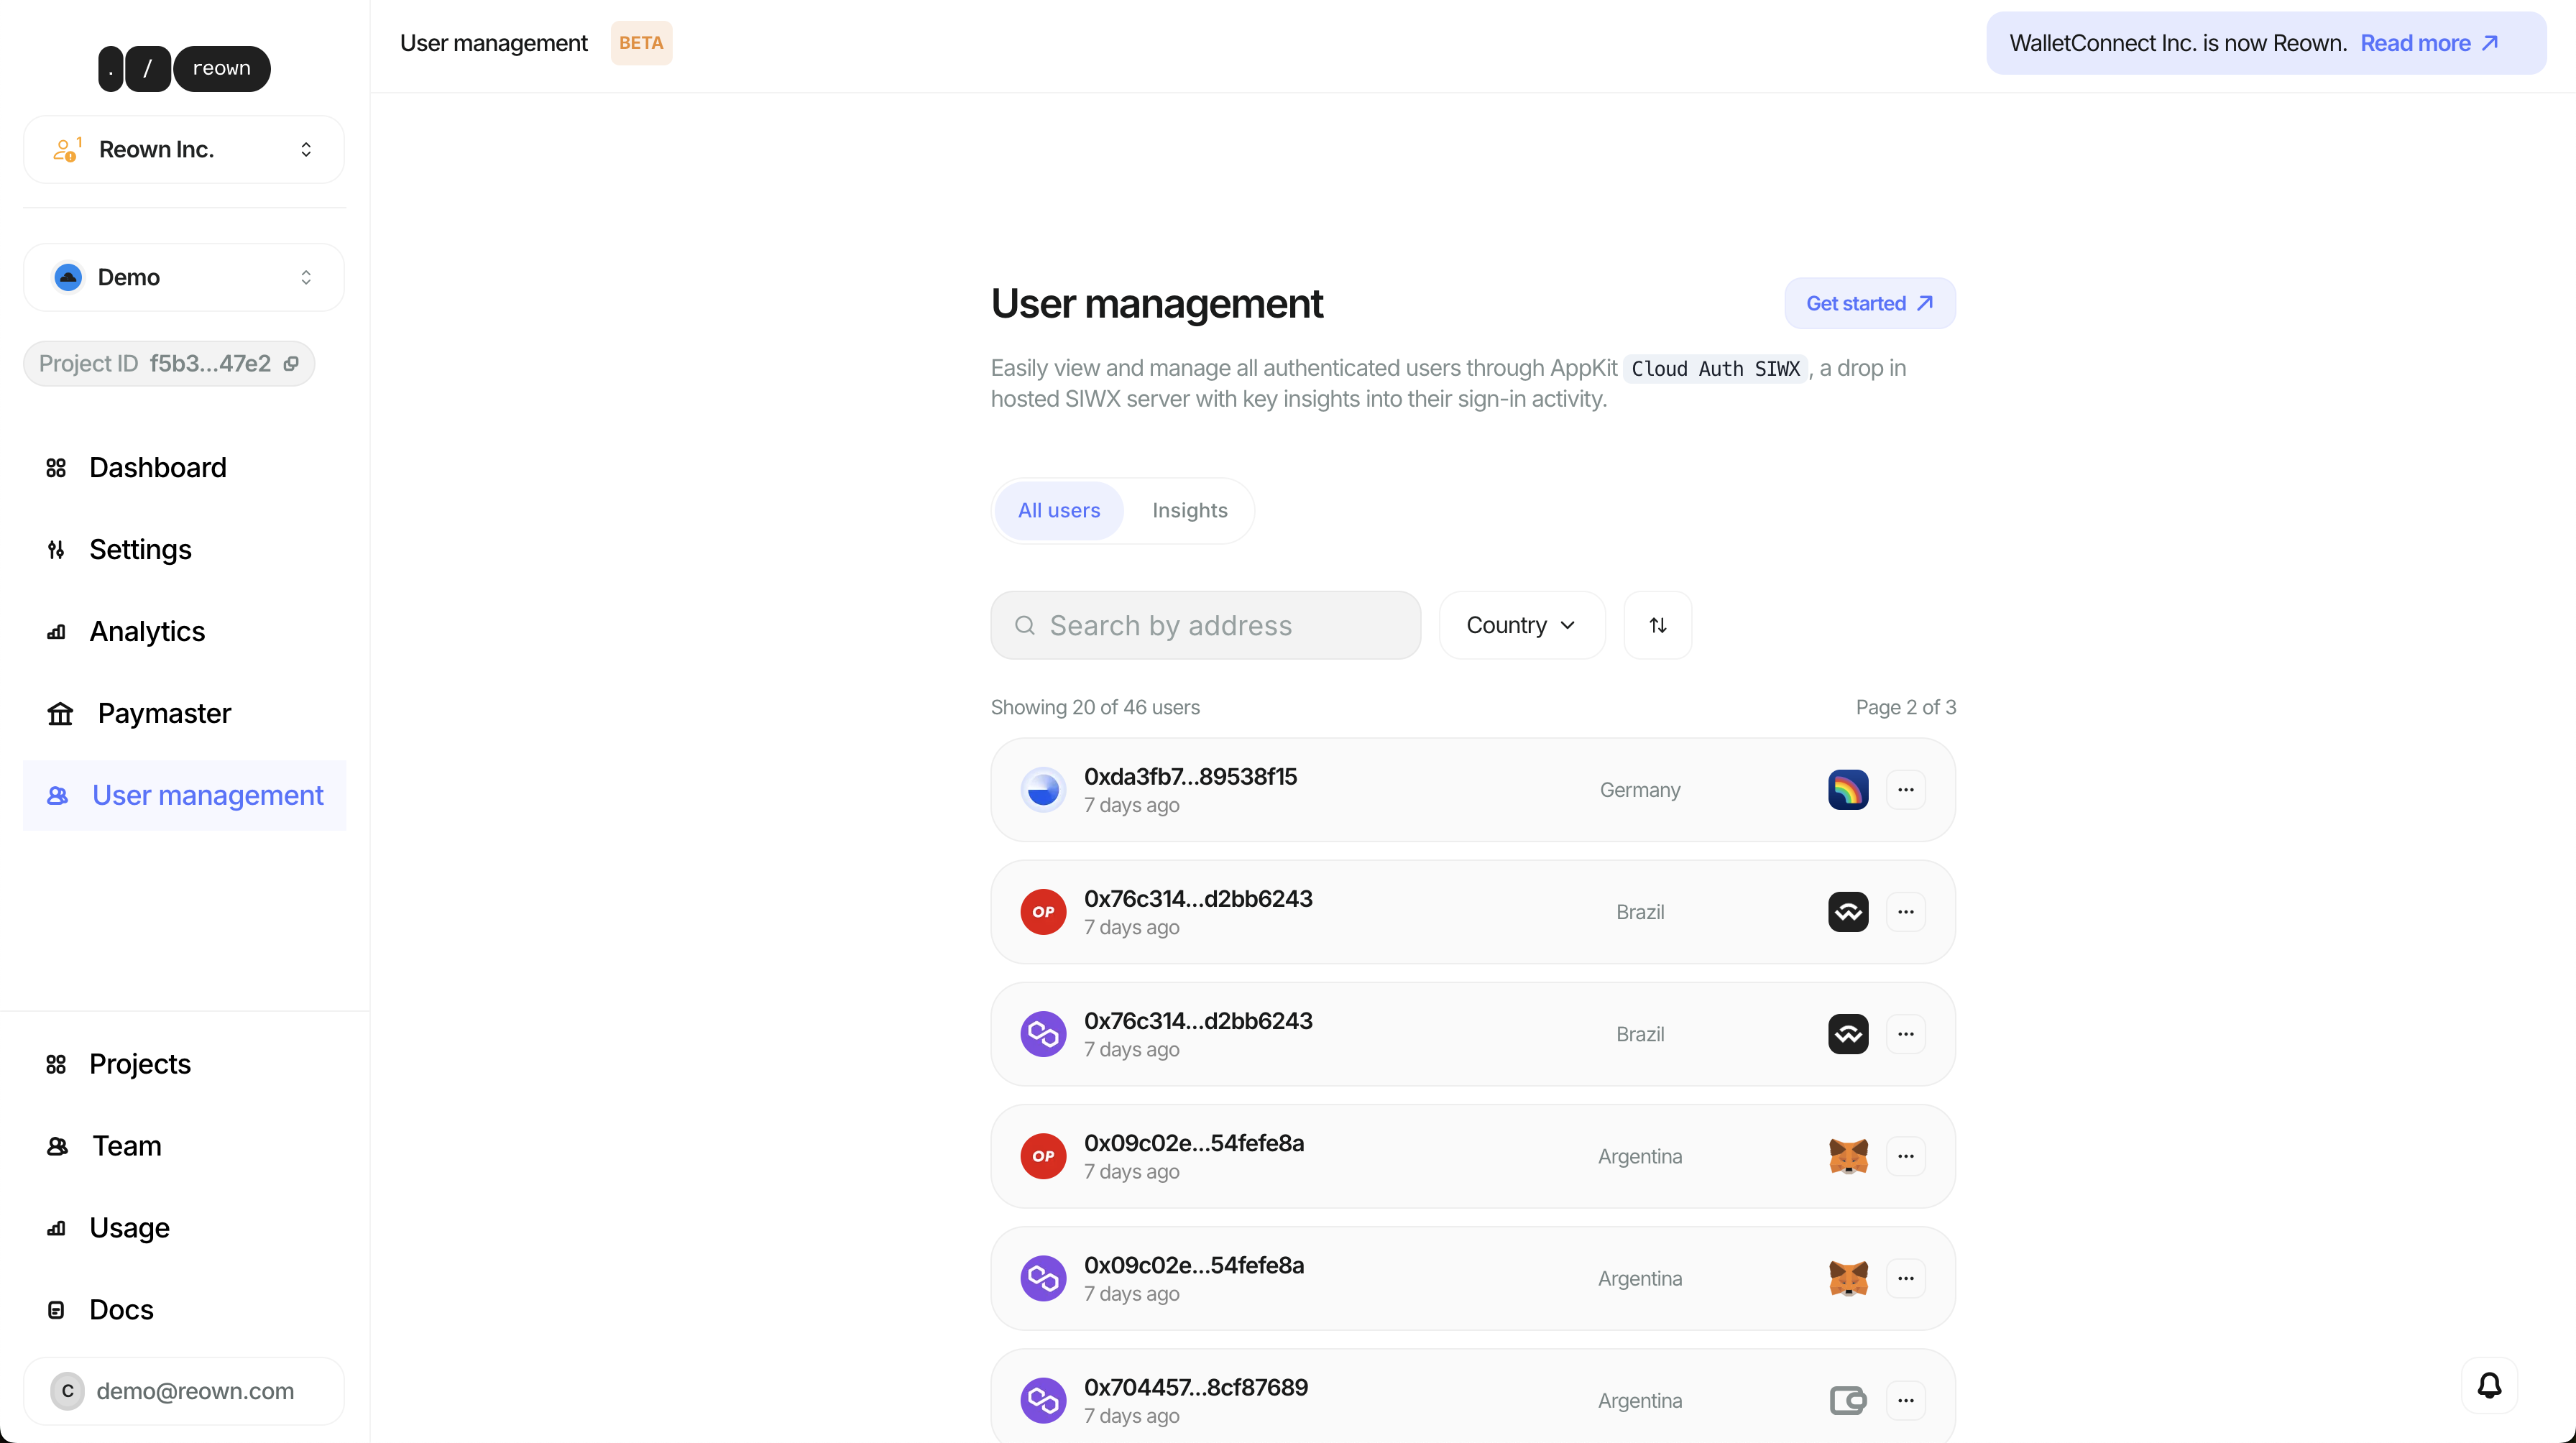This screenshot has width=2576, height=1443.
Task: Copy the Project ID using the copy icon
Action: [x=291, y=363]
